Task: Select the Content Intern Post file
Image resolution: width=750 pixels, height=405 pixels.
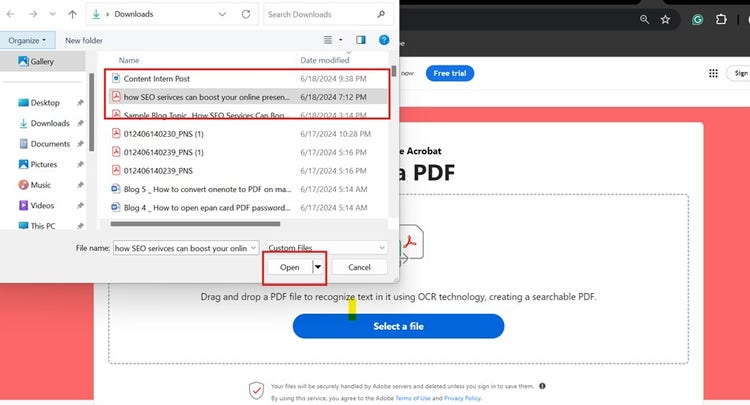Action: pos(248,78)
